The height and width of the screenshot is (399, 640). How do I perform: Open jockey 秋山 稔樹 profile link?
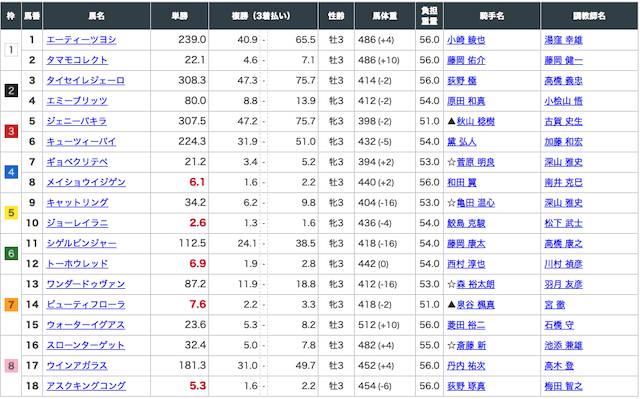pos(476,121)
